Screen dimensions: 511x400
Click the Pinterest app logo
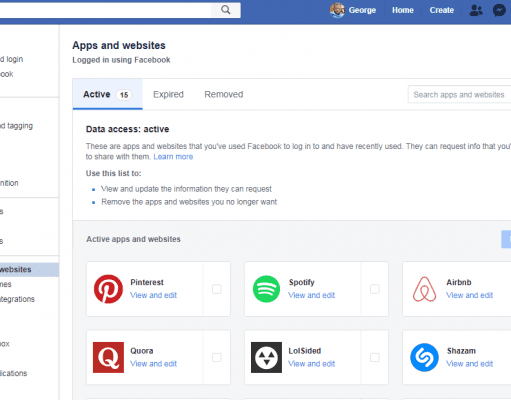pos(108,289)
